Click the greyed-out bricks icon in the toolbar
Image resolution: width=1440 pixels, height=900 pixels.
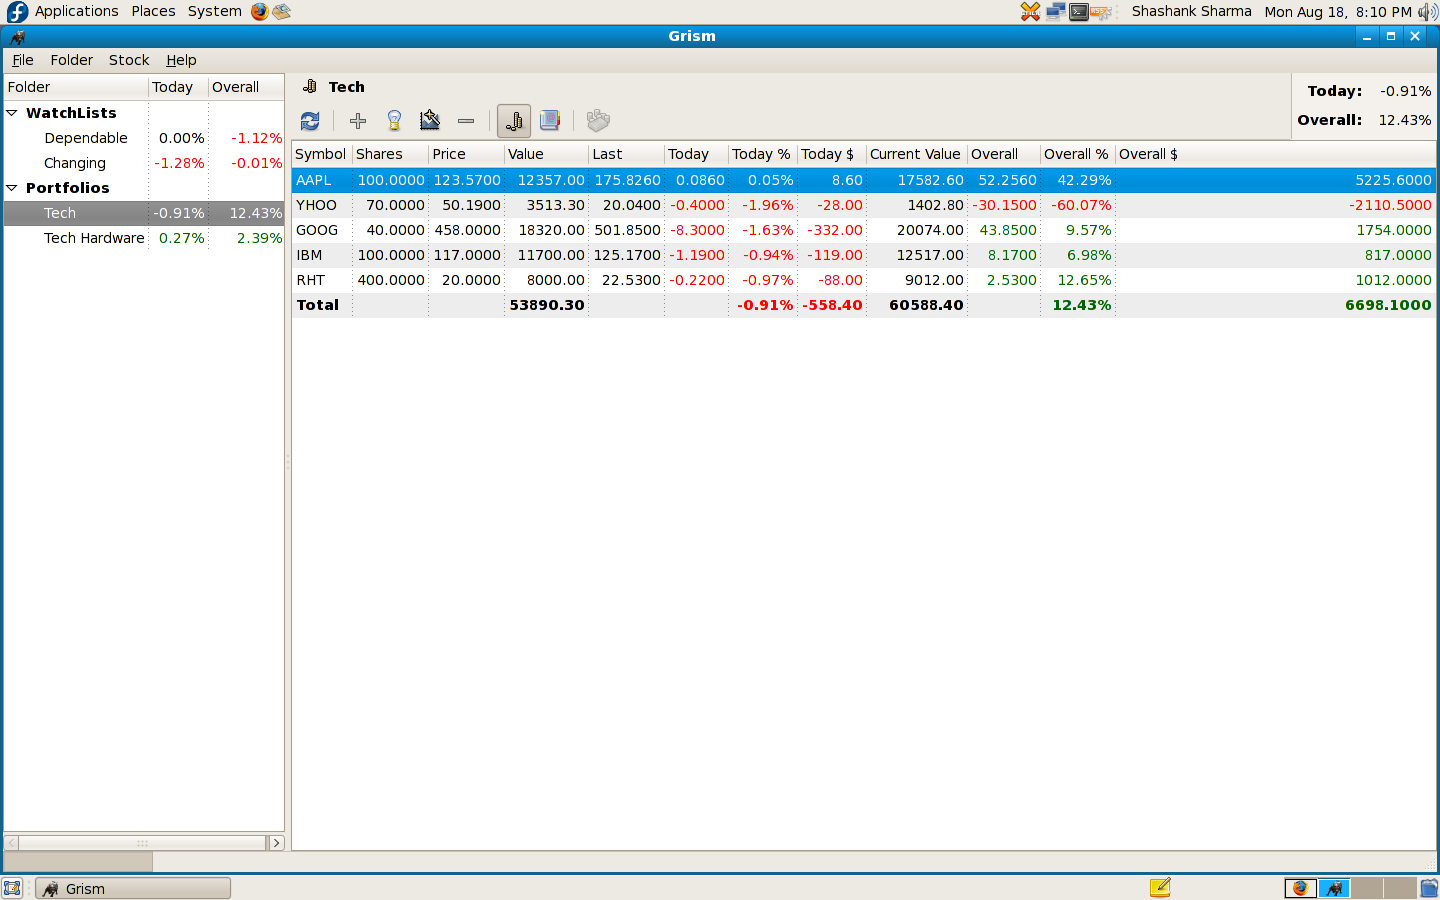(x=598, y=121)
